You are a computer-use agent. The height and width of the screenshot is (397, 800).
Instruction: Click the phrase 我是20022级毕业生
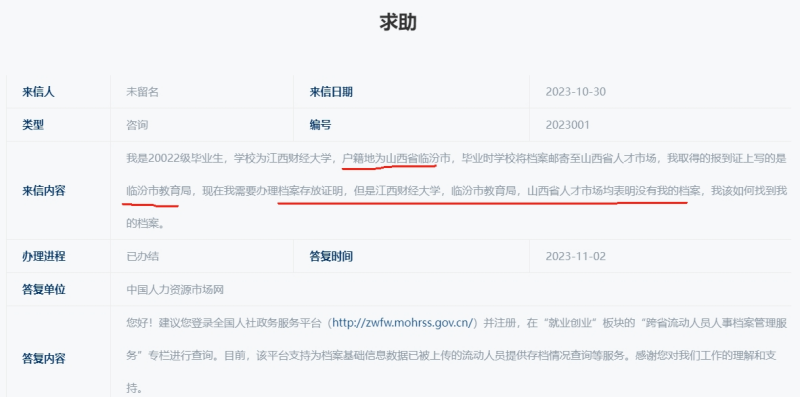pos(175,158)
